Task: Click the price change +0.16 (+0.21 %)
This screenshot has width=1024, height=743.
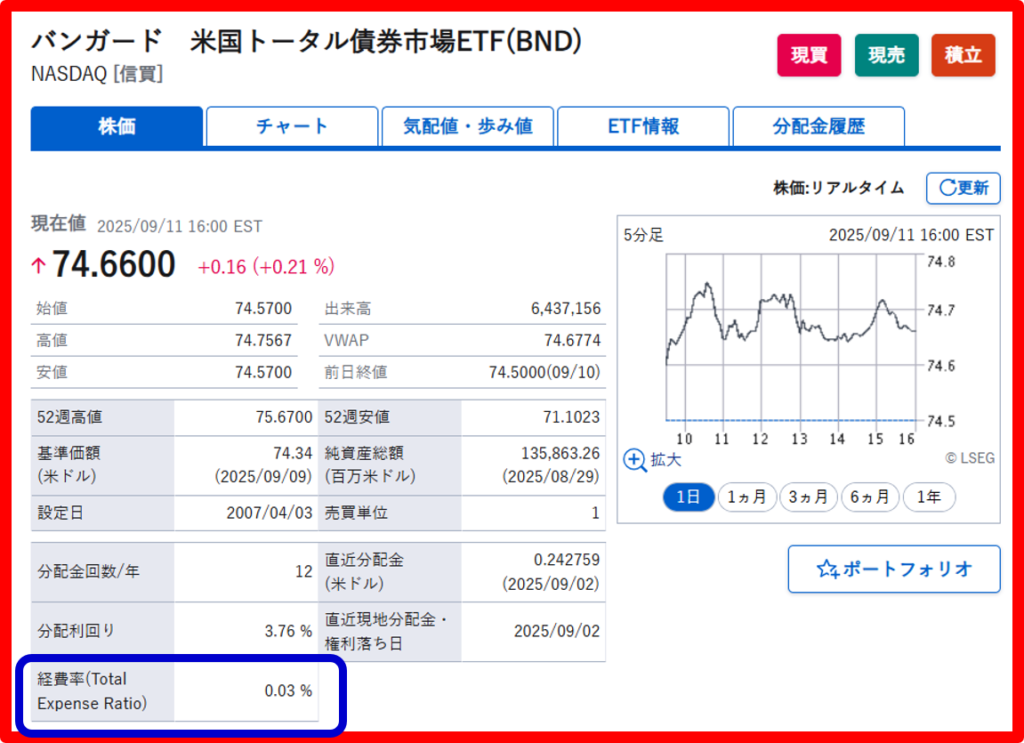Action: click(x=266, y=266)
